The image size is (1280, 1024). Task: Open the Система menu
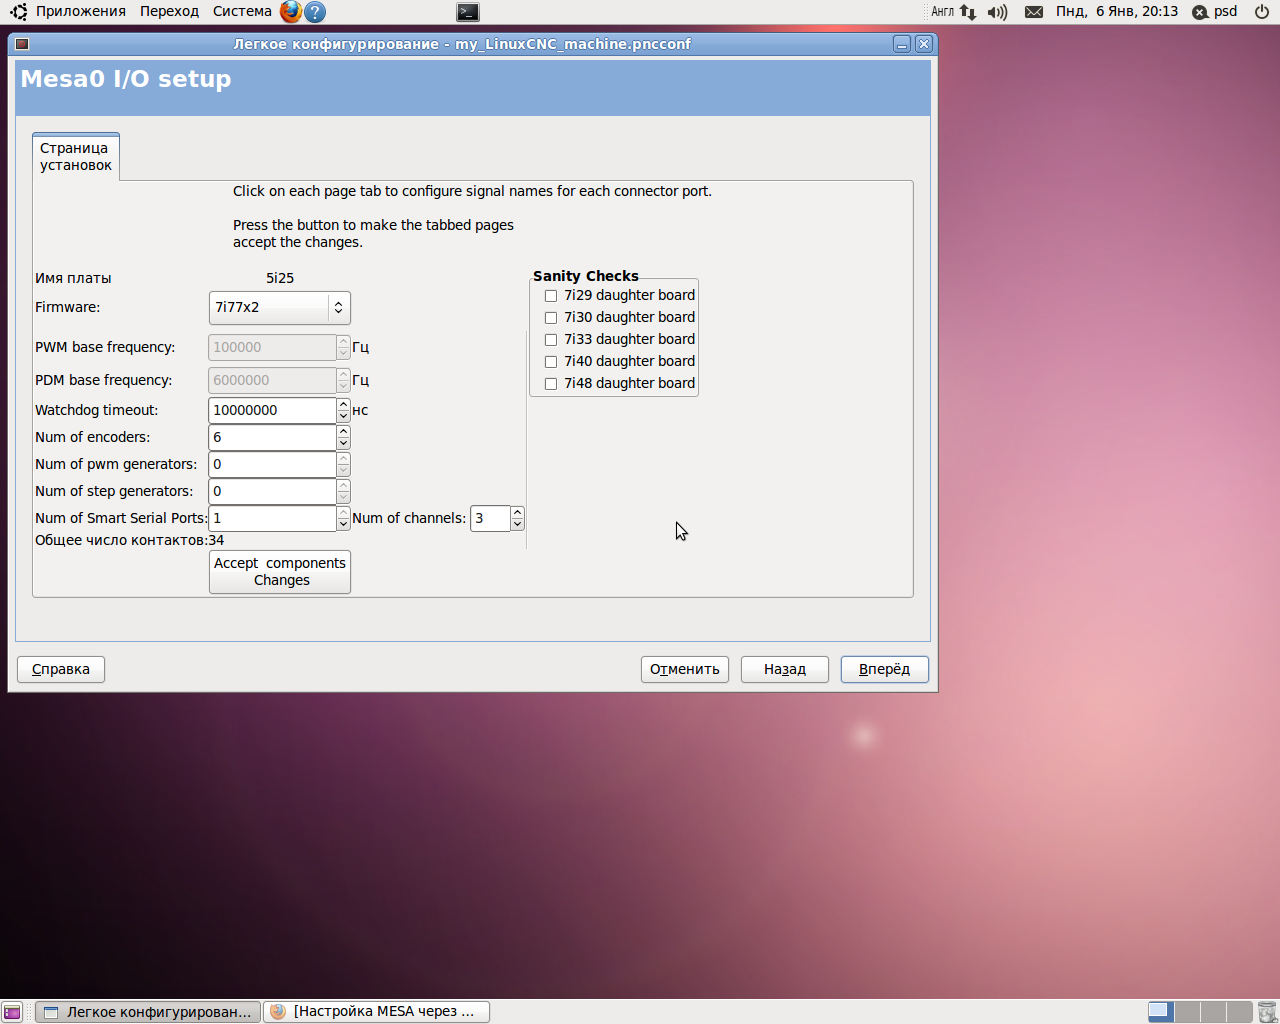(242, 12)
